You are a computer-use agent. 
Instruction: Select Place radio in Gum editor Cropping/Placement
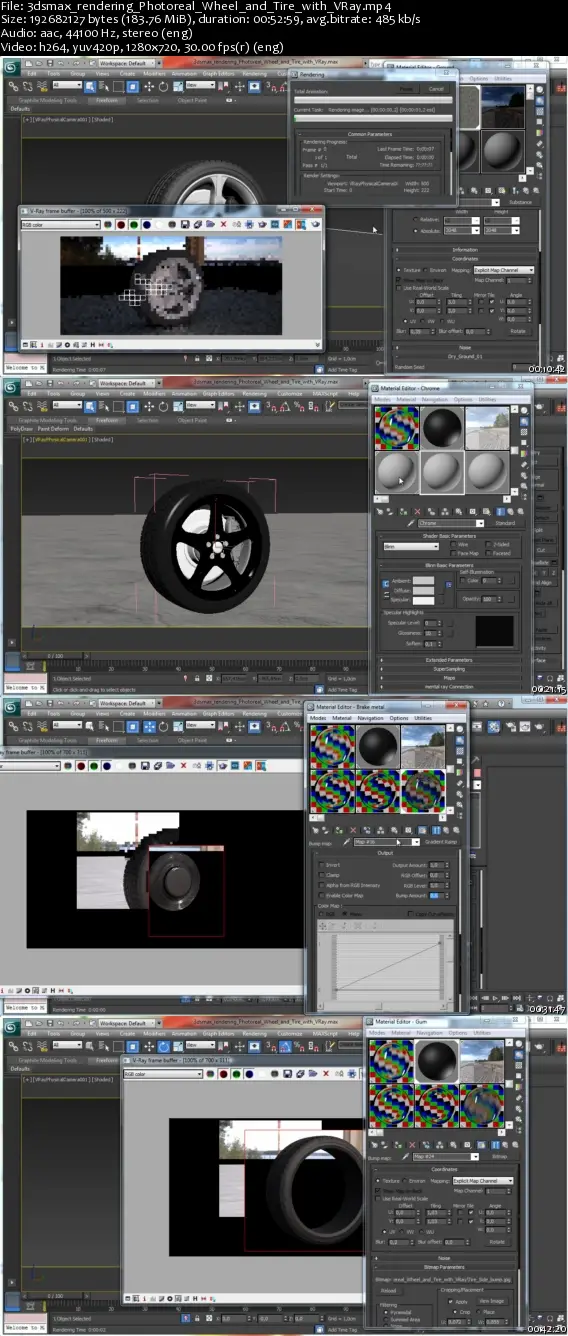[x=478, y=1312]
